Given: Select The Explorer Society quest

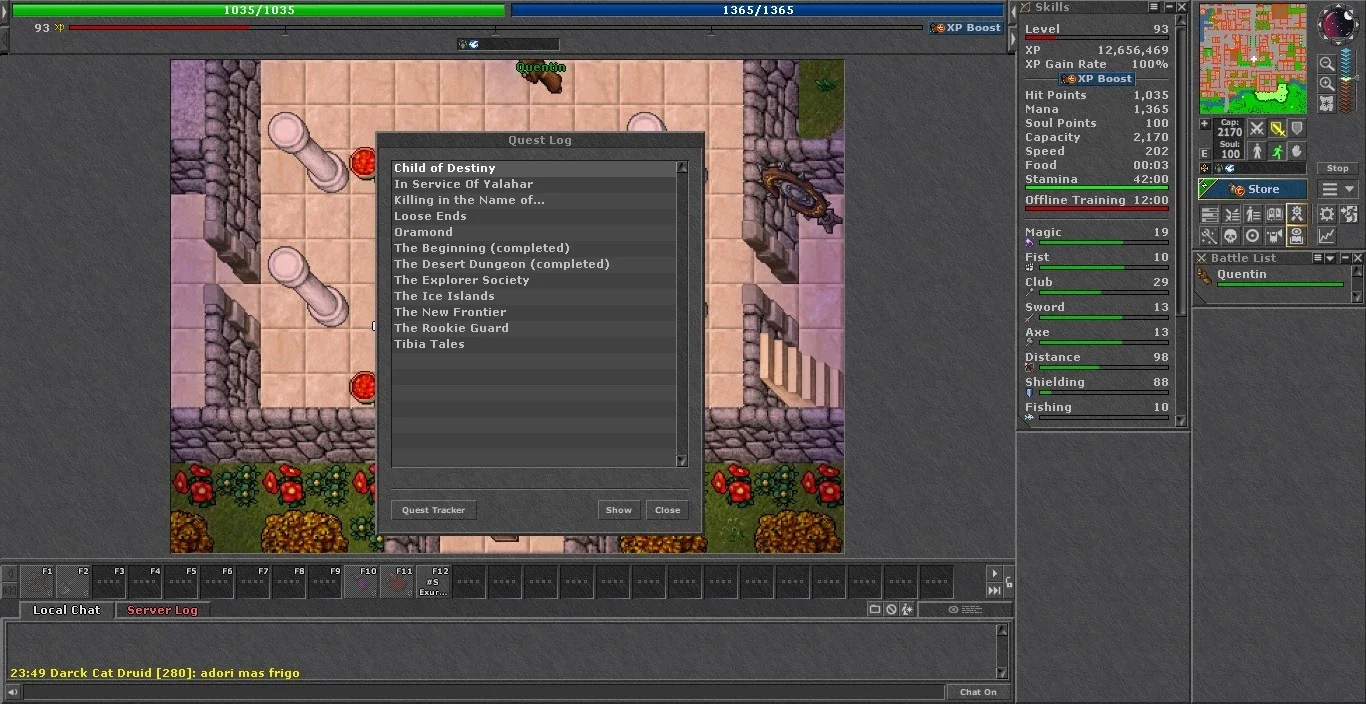Looking at the screenshot, I should pos(534,280).
